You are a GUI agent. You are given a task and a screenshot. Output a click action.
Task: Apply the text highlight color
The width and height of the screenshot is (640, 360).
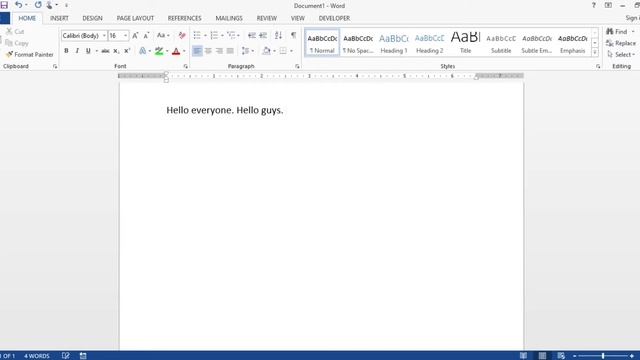(159, 51)
